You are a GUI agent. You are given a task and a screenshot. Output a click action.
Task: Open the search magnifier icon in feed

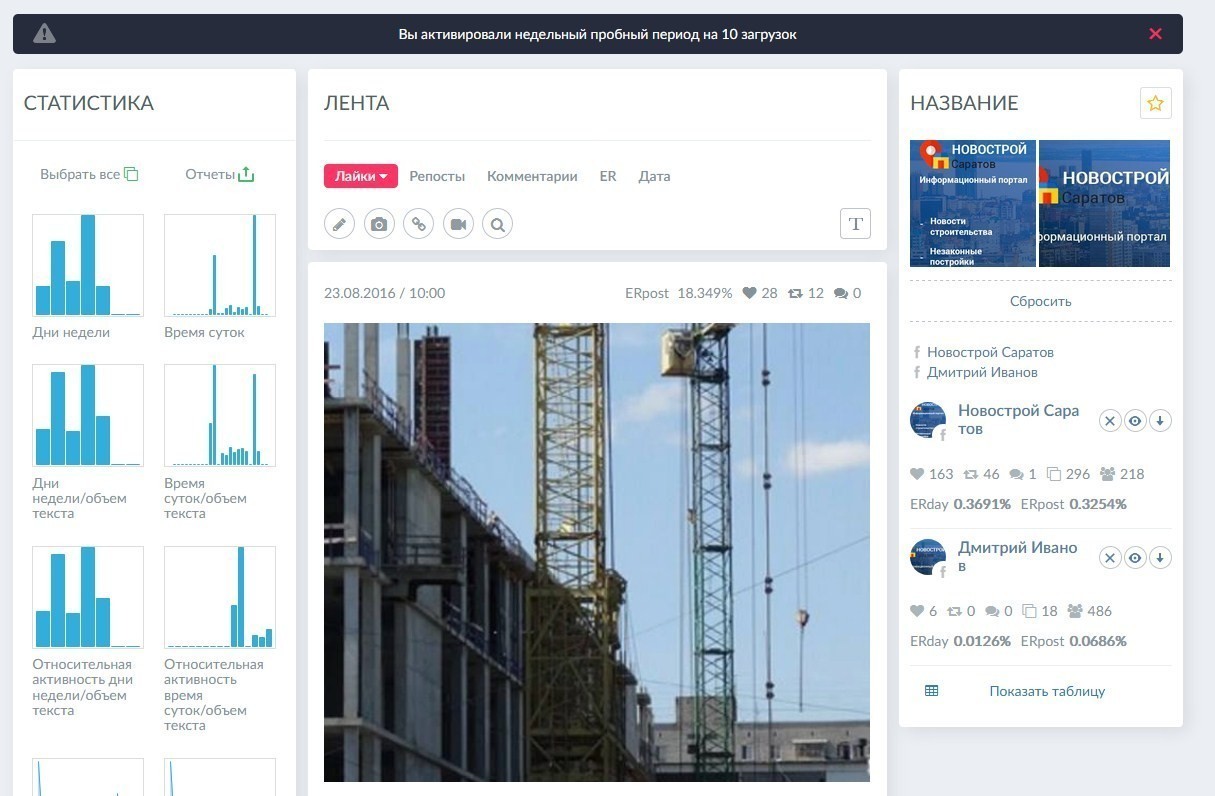(497, 224)
